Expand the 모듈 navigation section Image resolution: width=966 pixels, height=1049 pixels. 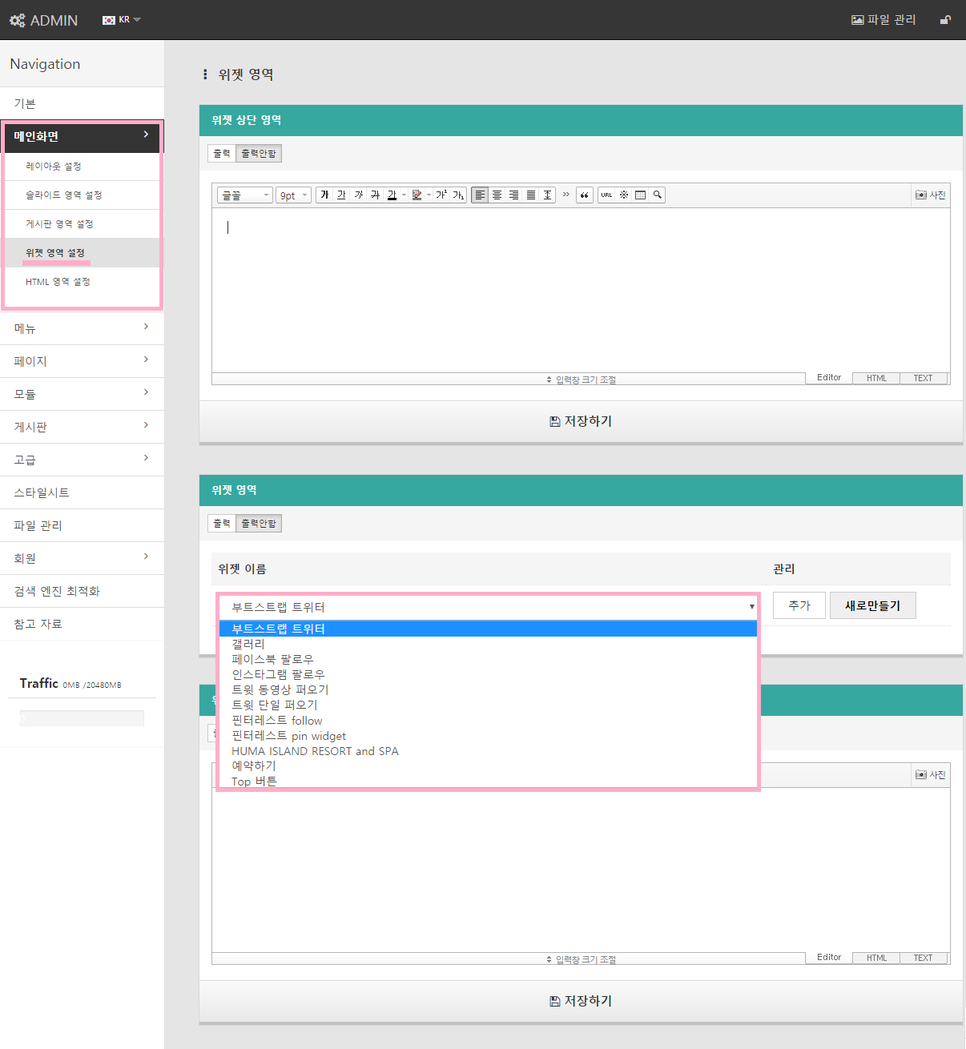coord(82,393)
